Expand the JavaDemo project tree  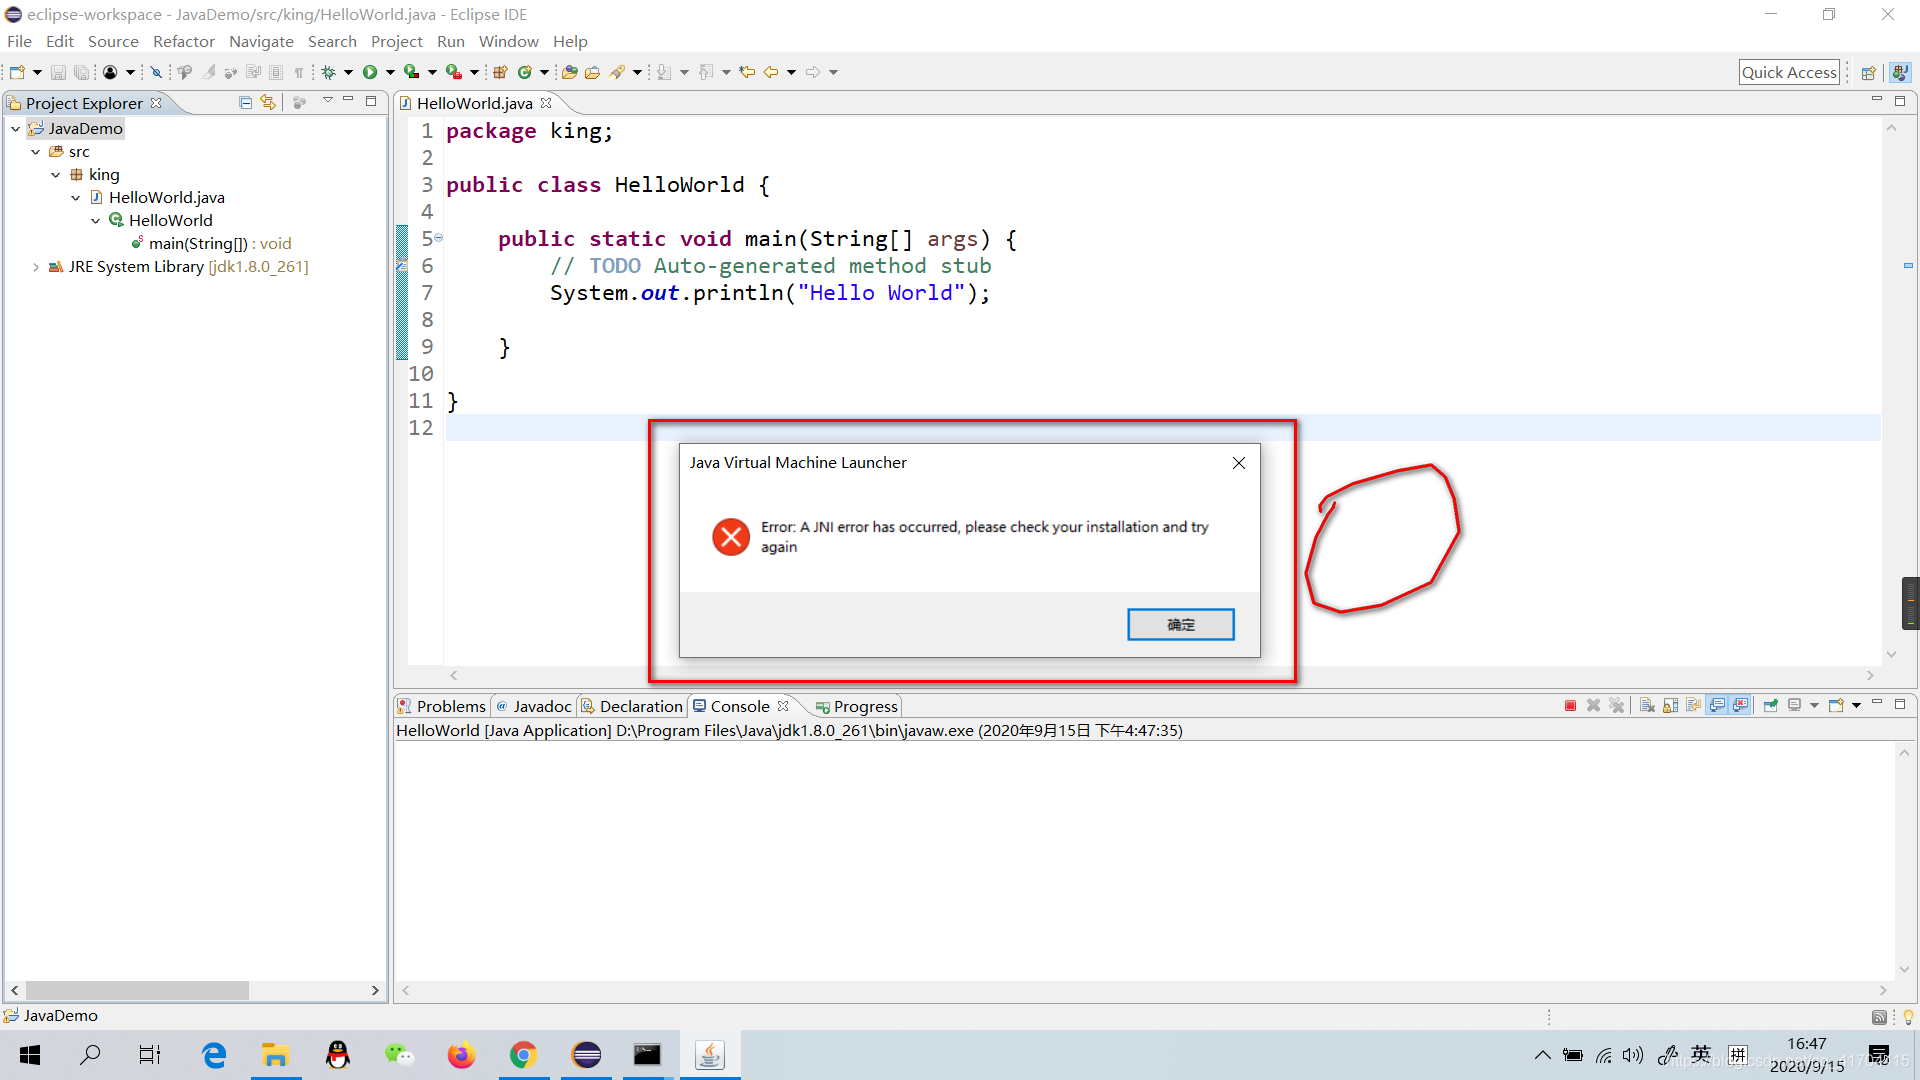click(x=16, y=128)
